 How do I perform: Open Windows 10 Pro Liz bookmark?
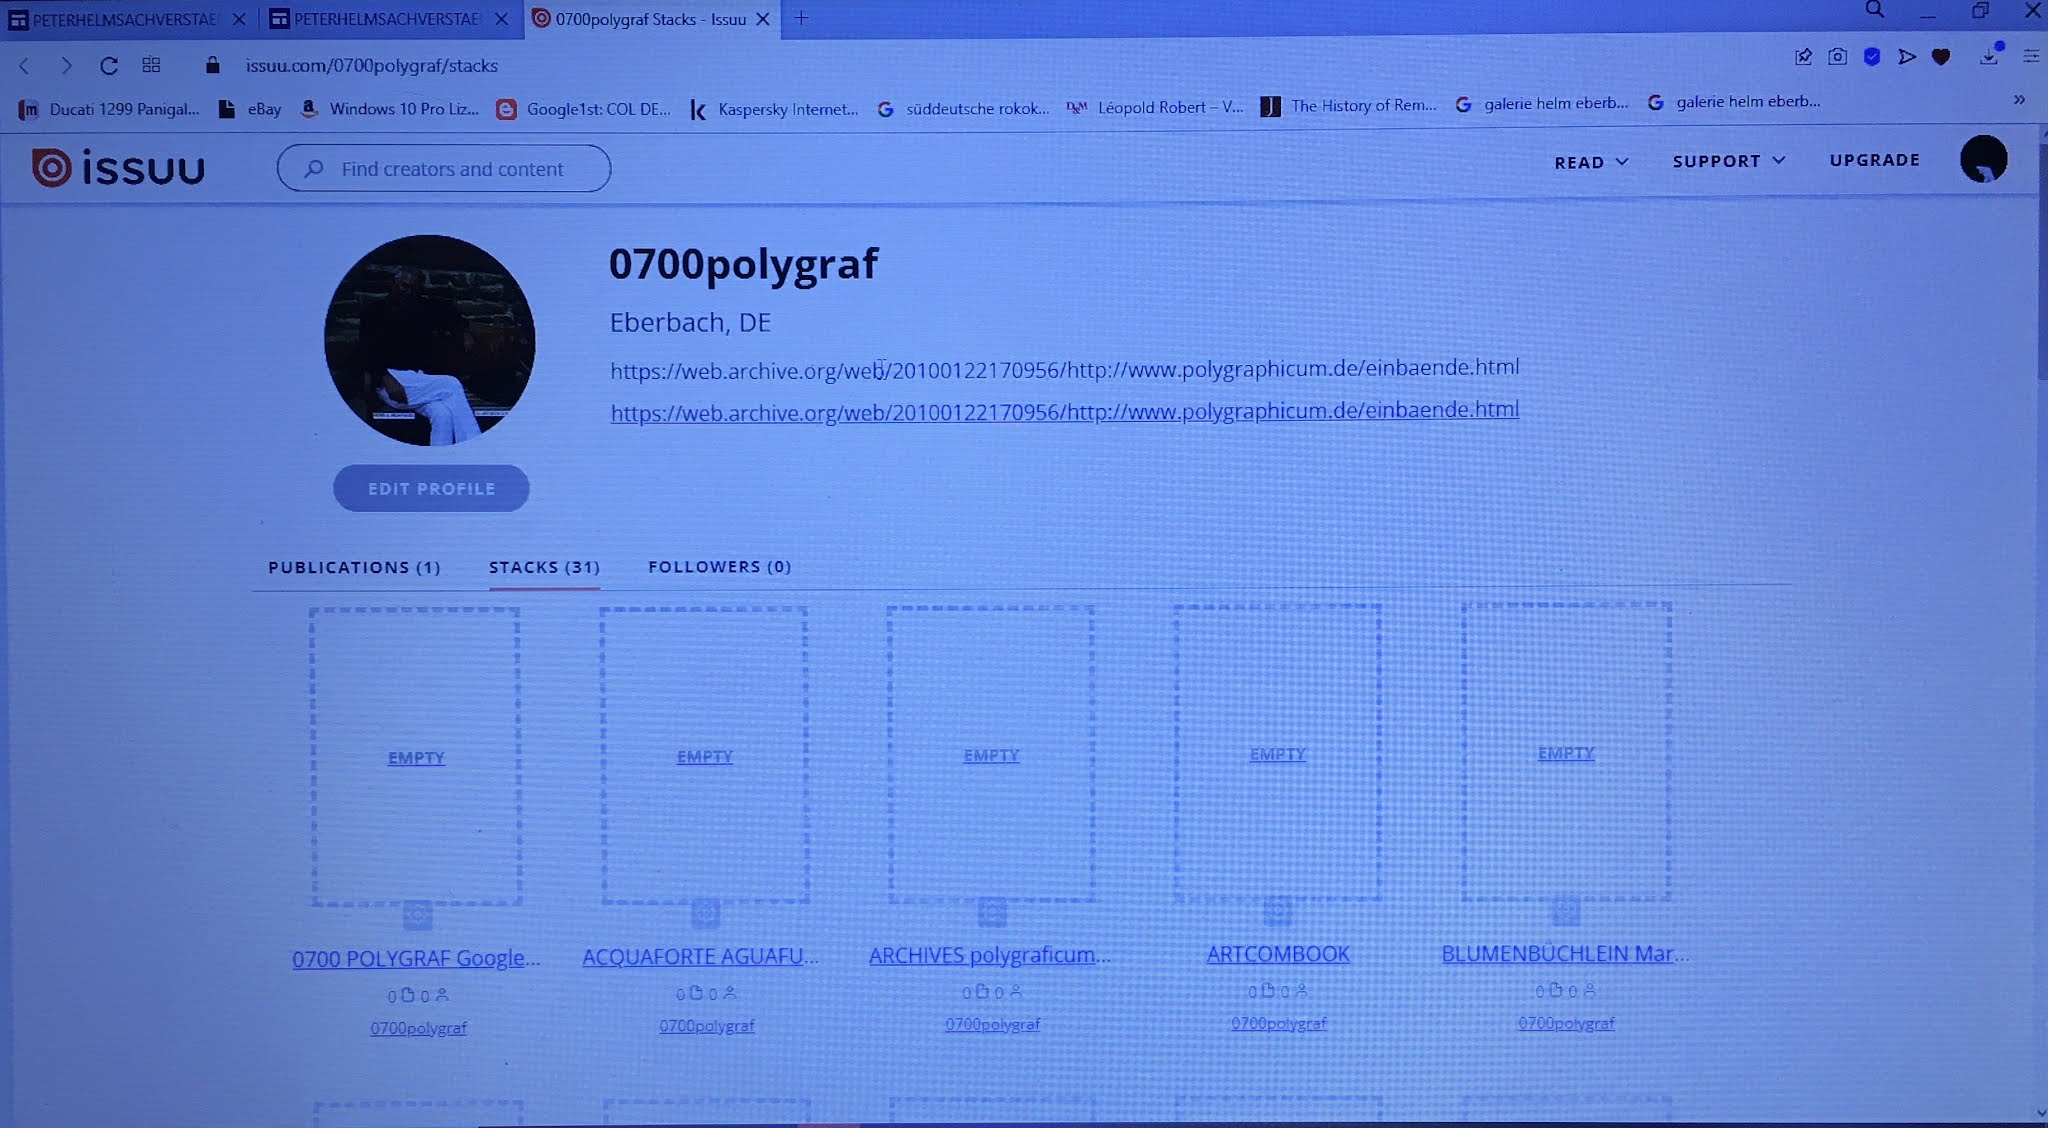390,108
